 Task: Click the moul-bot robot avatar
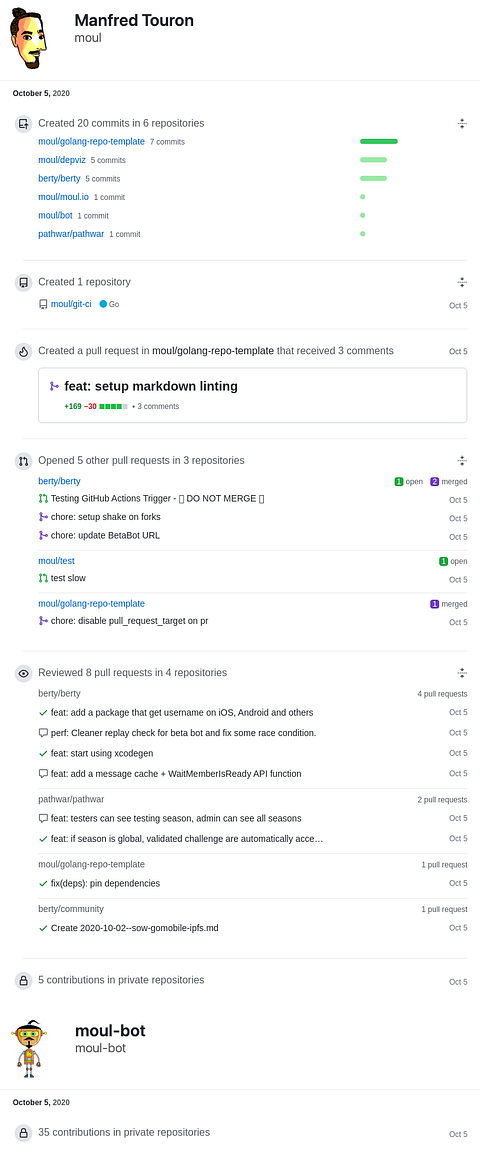28,1048
